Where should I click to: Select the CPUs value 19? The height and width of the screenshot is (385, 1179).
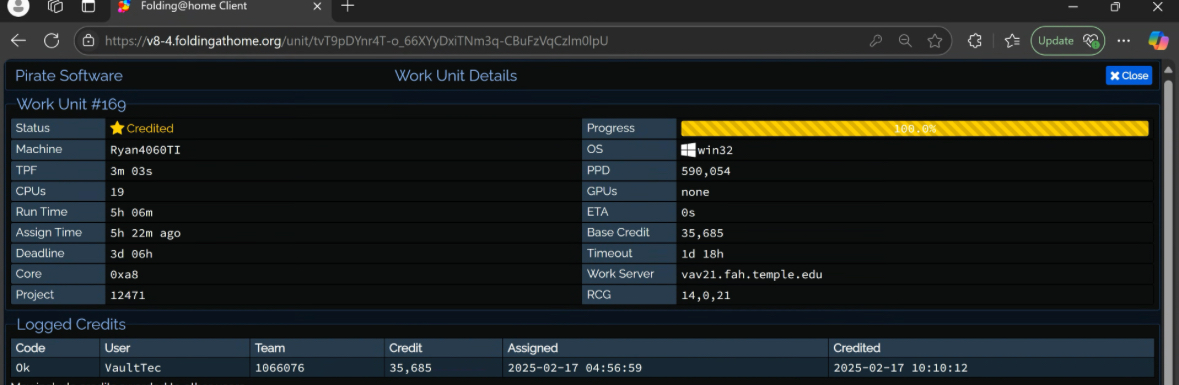[117, 192]
